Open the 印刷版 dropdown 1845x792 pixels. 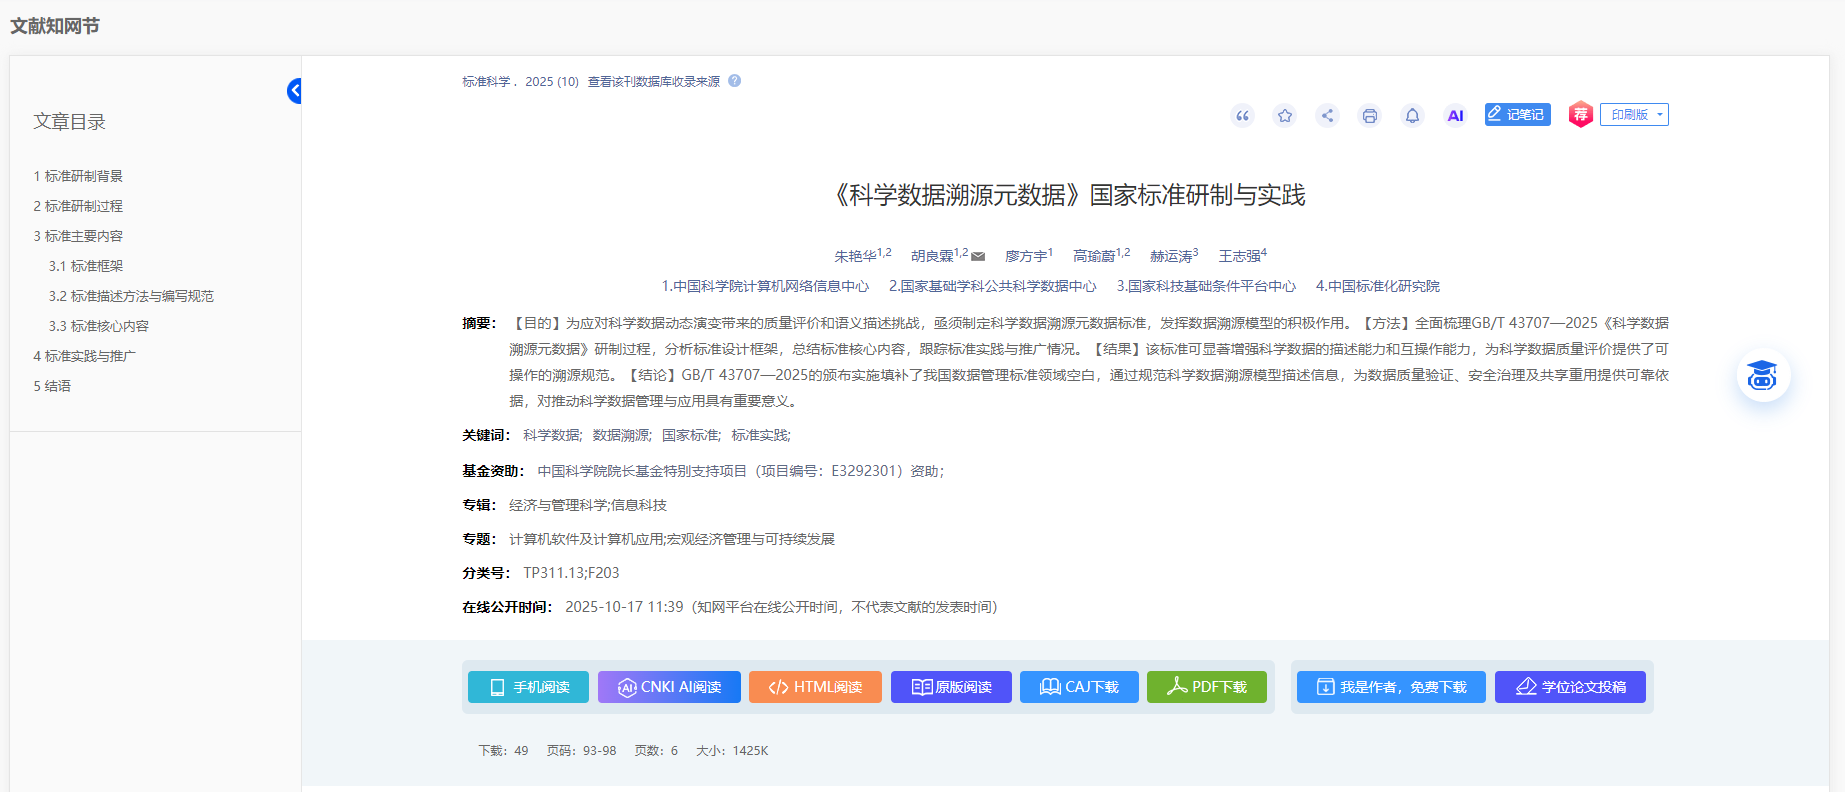(x=1634, y=115)
